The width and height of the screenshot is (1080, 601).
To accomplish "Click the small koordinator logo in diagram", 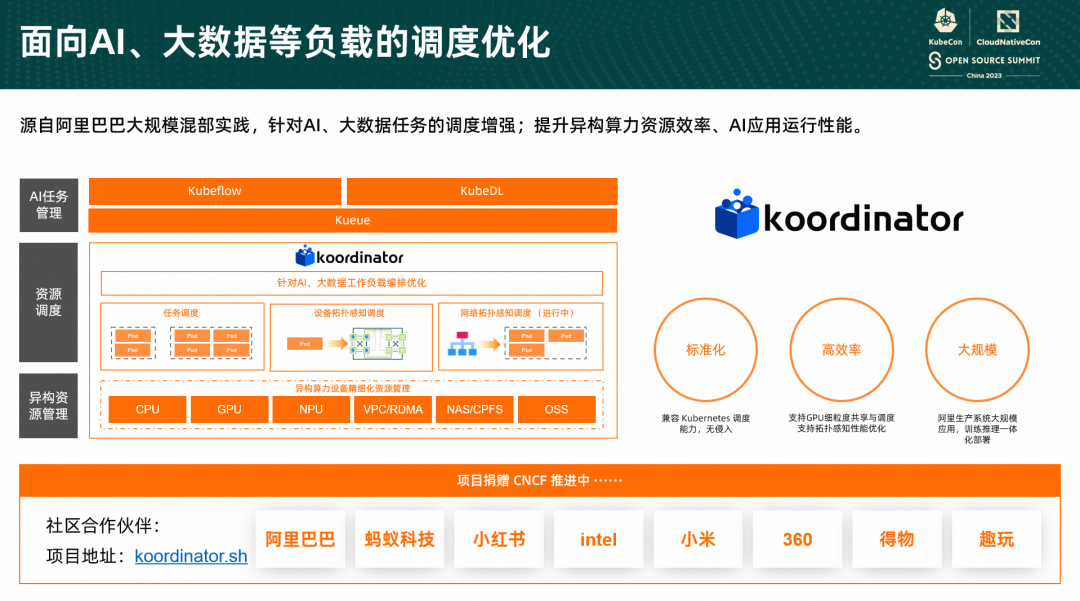I will pyautogui.click(x=349, y=257).
